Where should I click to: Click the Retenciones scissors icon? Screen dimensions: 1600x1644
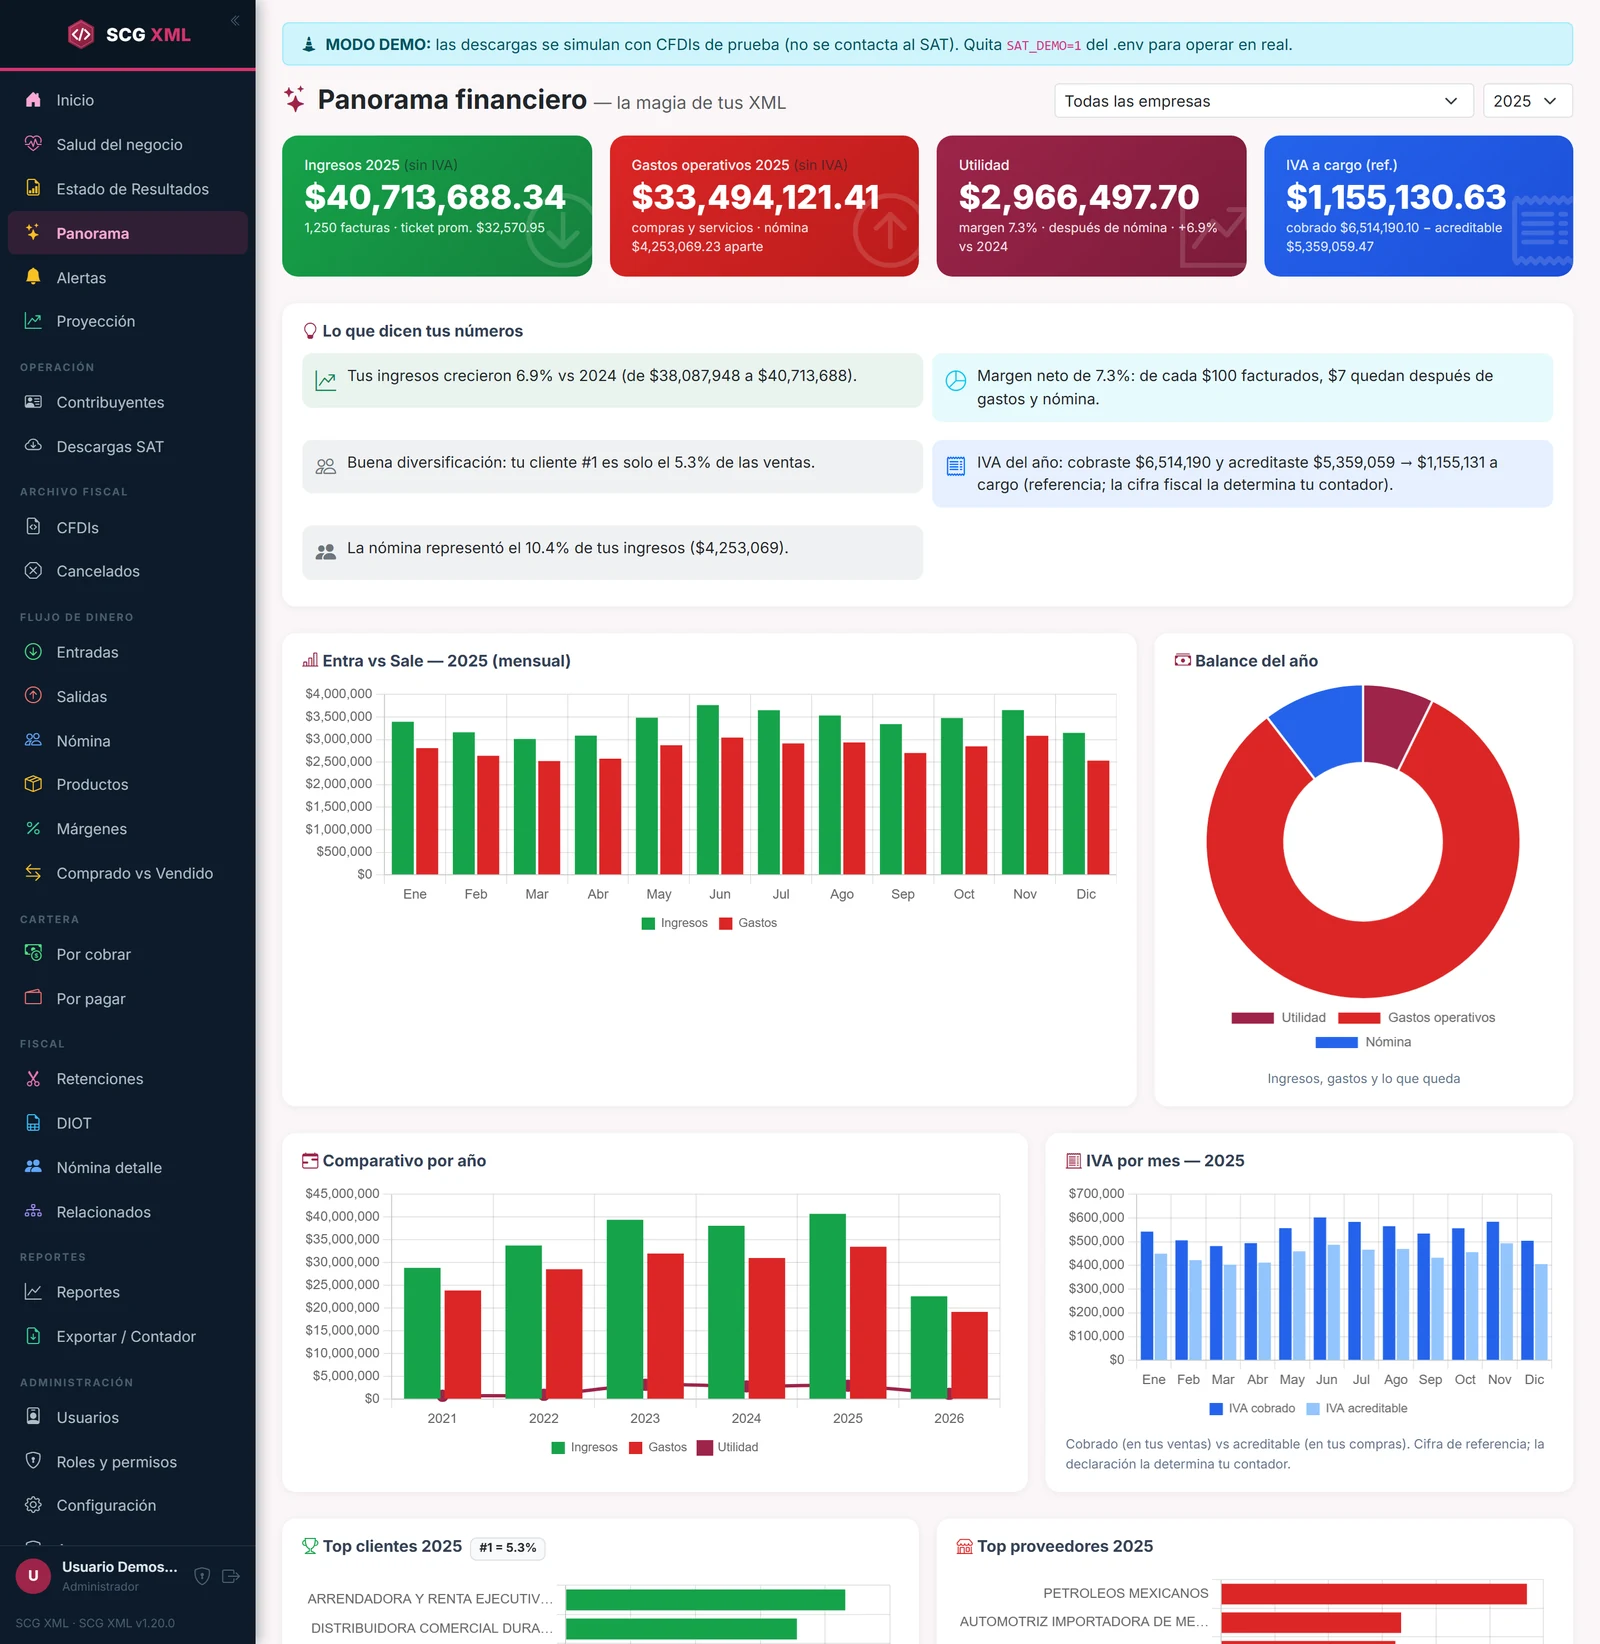[33, 1078]
